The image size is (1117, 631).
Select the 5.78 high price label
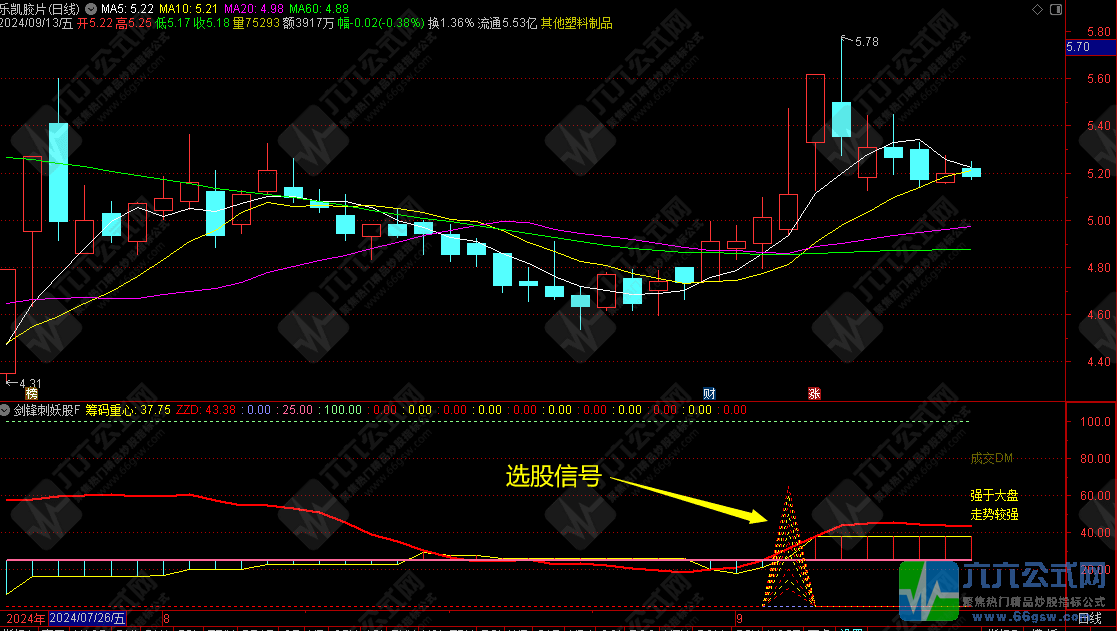[866, 42]
